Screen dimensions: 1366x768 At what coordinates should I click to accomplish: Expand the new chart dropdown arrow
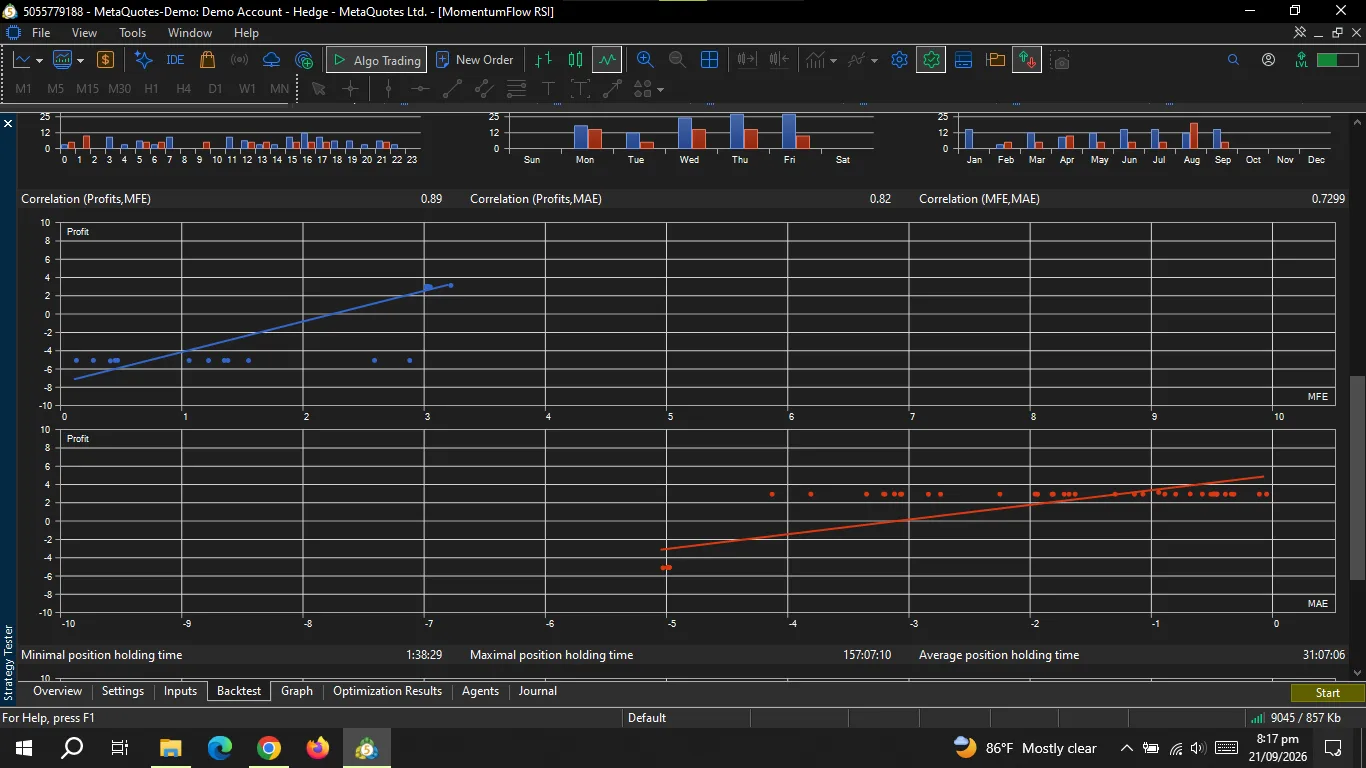(x=39, y=60)
